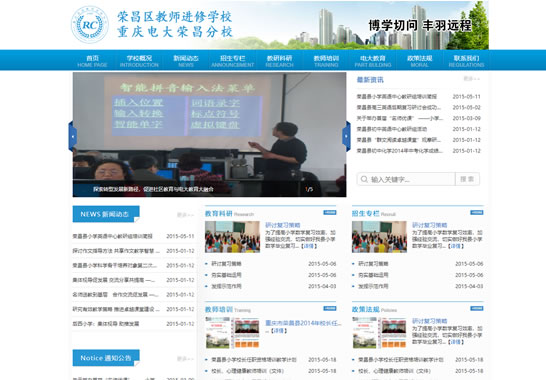Viewport: 546px width, 380px height.
Task: Open first latest-news item dated 2015-05-11
Action: coord(397,96)
